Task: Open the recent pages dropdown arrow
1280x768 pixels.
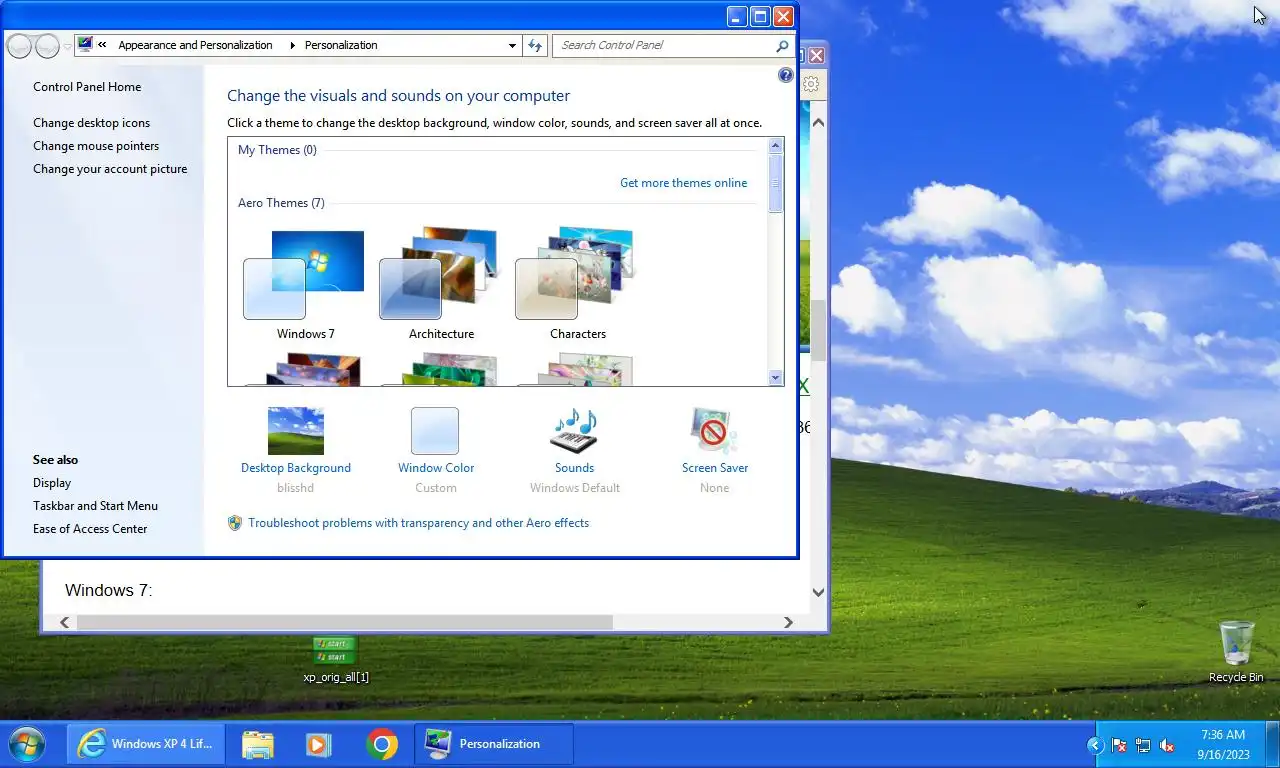Action: (x=67, y=46)
